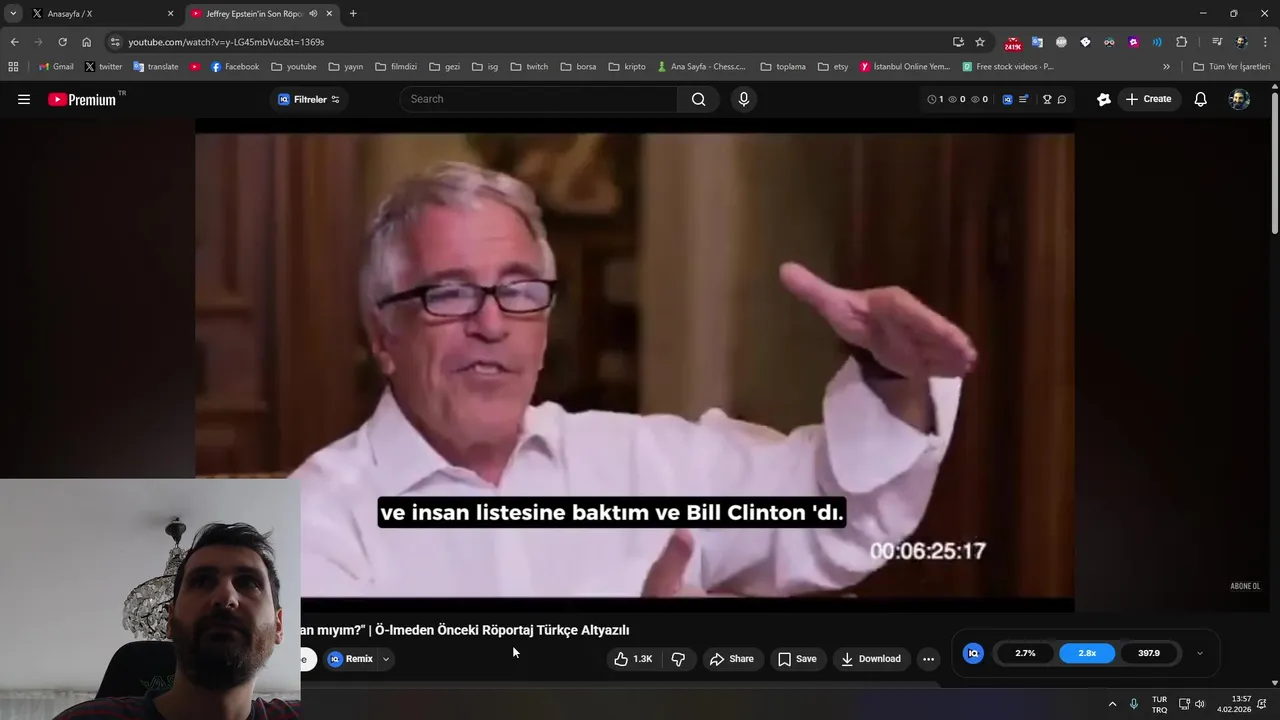Share the video
The height and width of the screenshot is (720, 1280).
pos(731,659)
